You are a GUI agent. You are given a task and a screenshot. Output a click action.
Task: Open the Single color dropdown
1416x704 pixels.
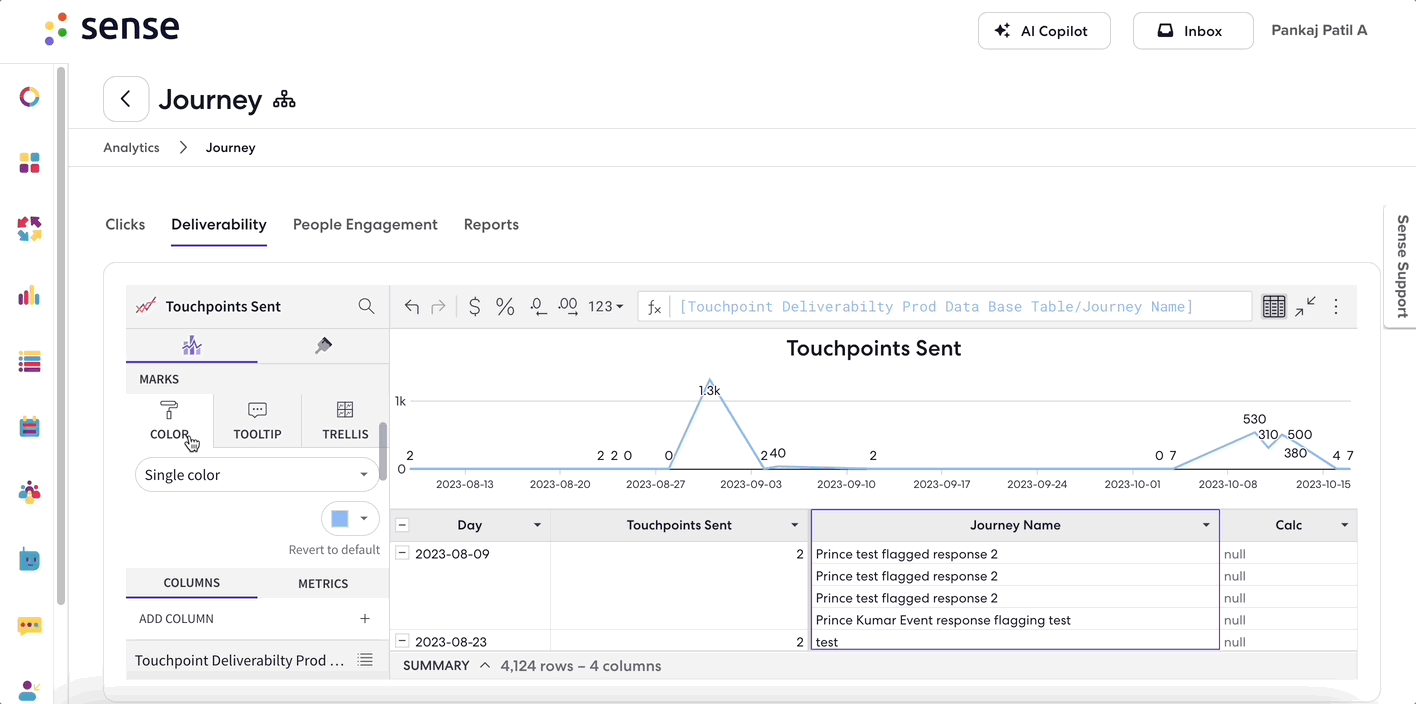pos(257,475)
